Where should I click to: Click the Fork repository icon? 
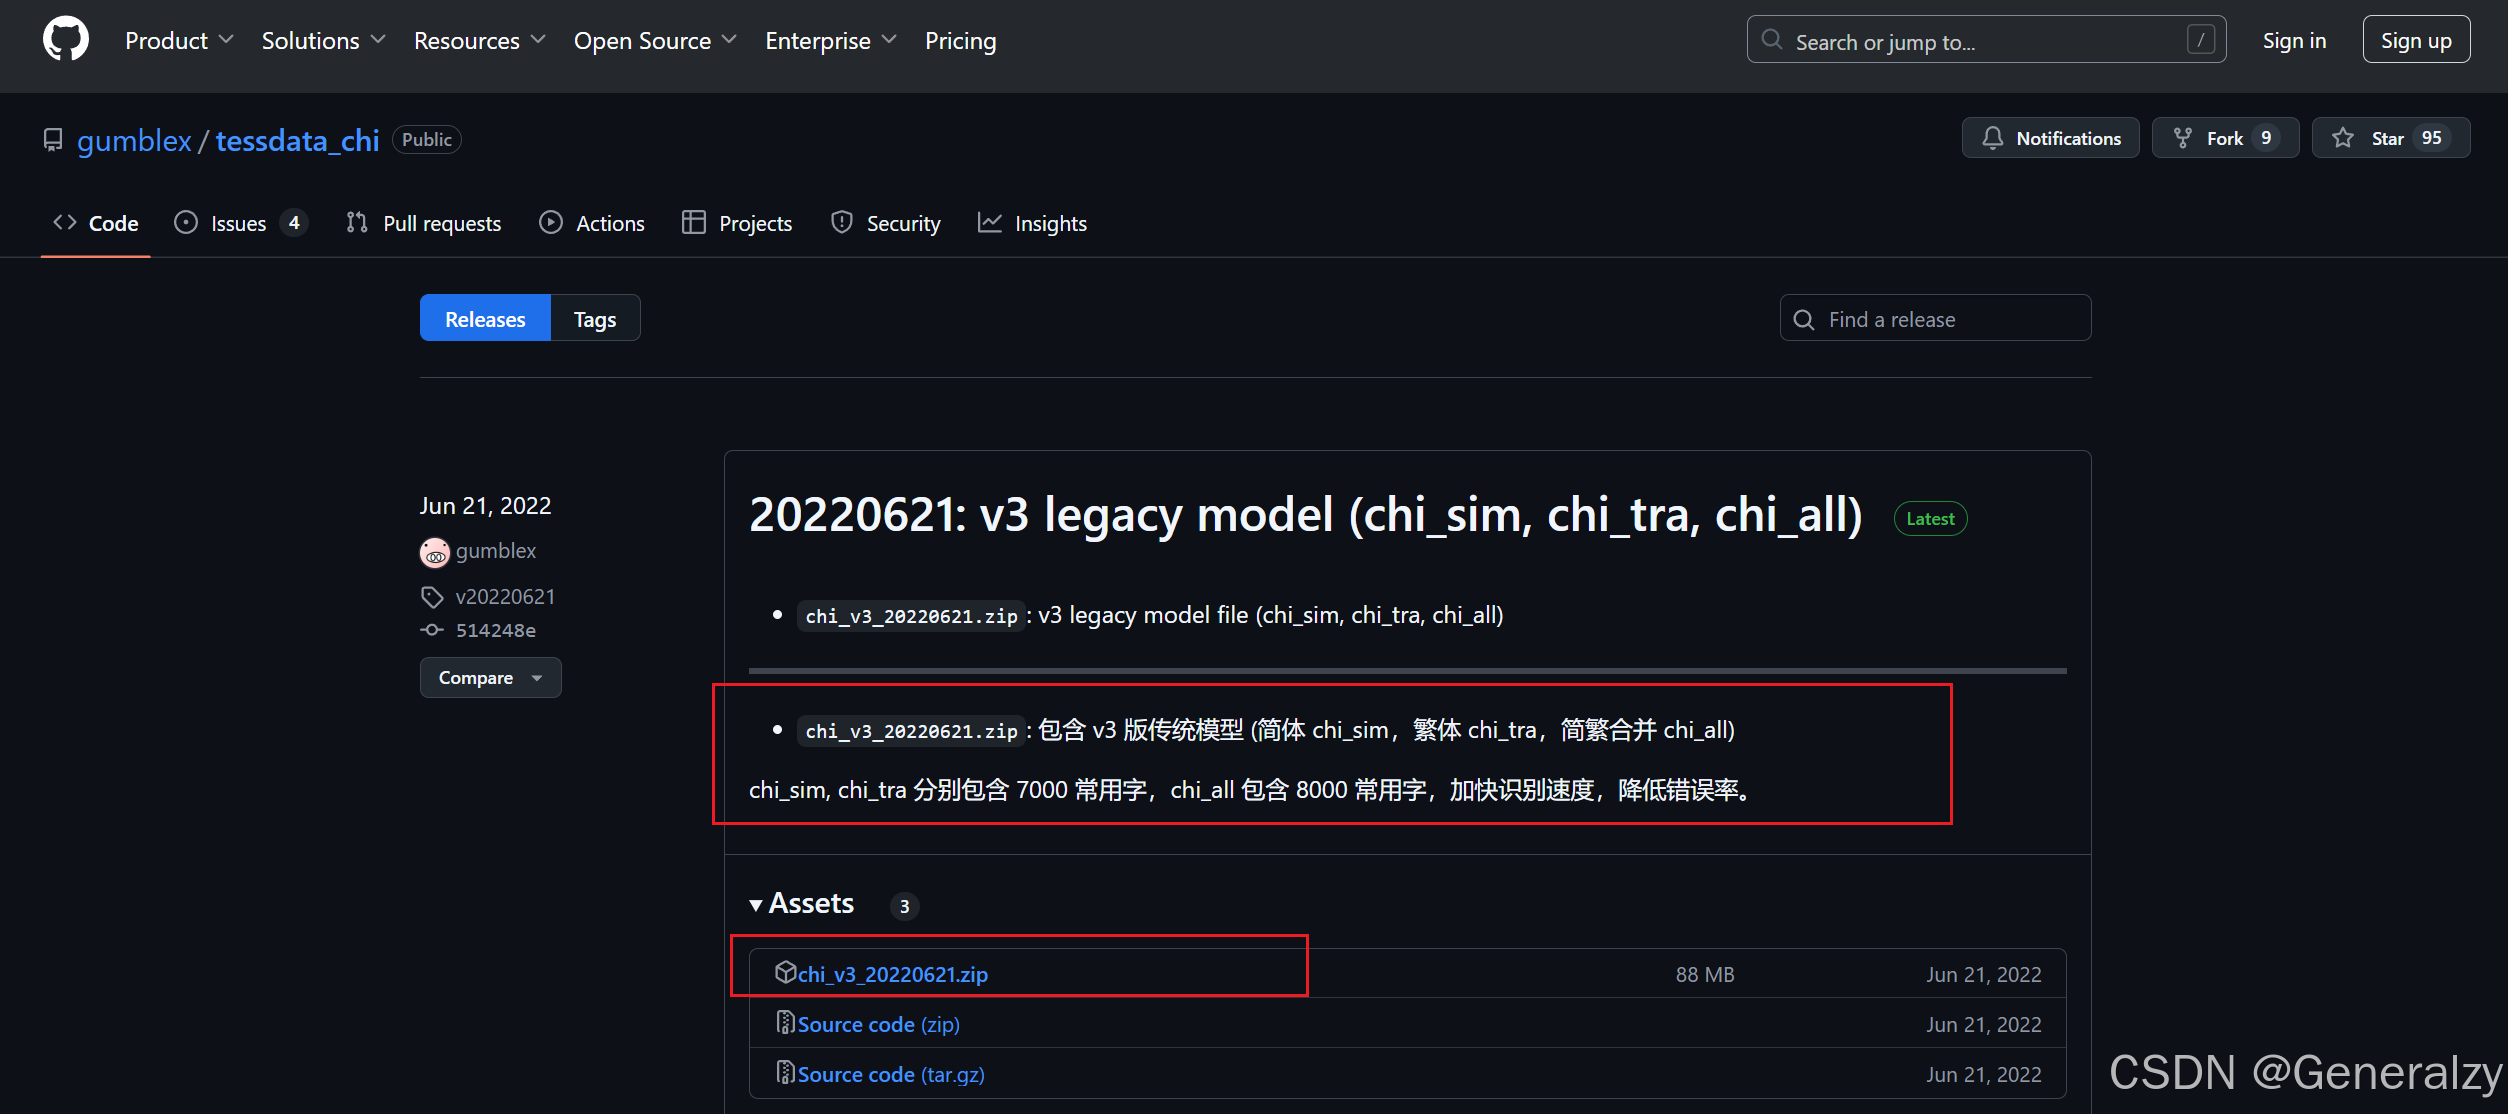click(x=2183, y=138)
